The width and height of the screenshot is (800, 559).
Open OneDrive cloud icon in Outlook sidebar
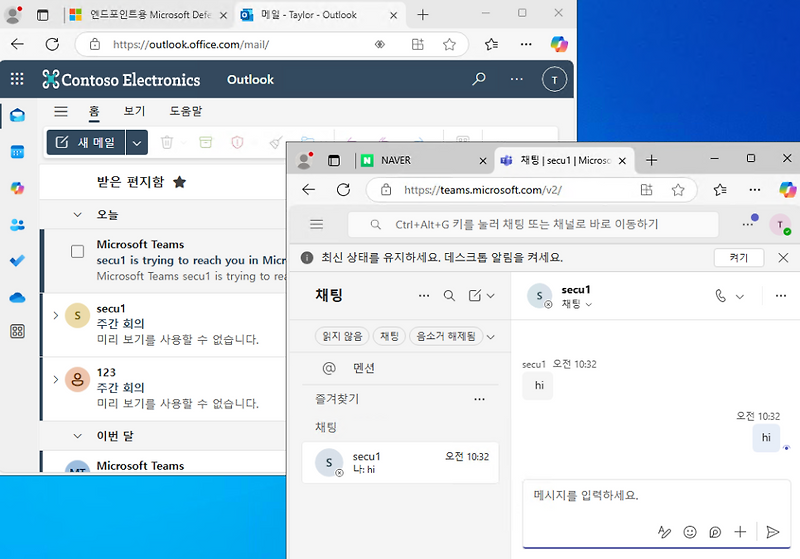click(17, 297)
